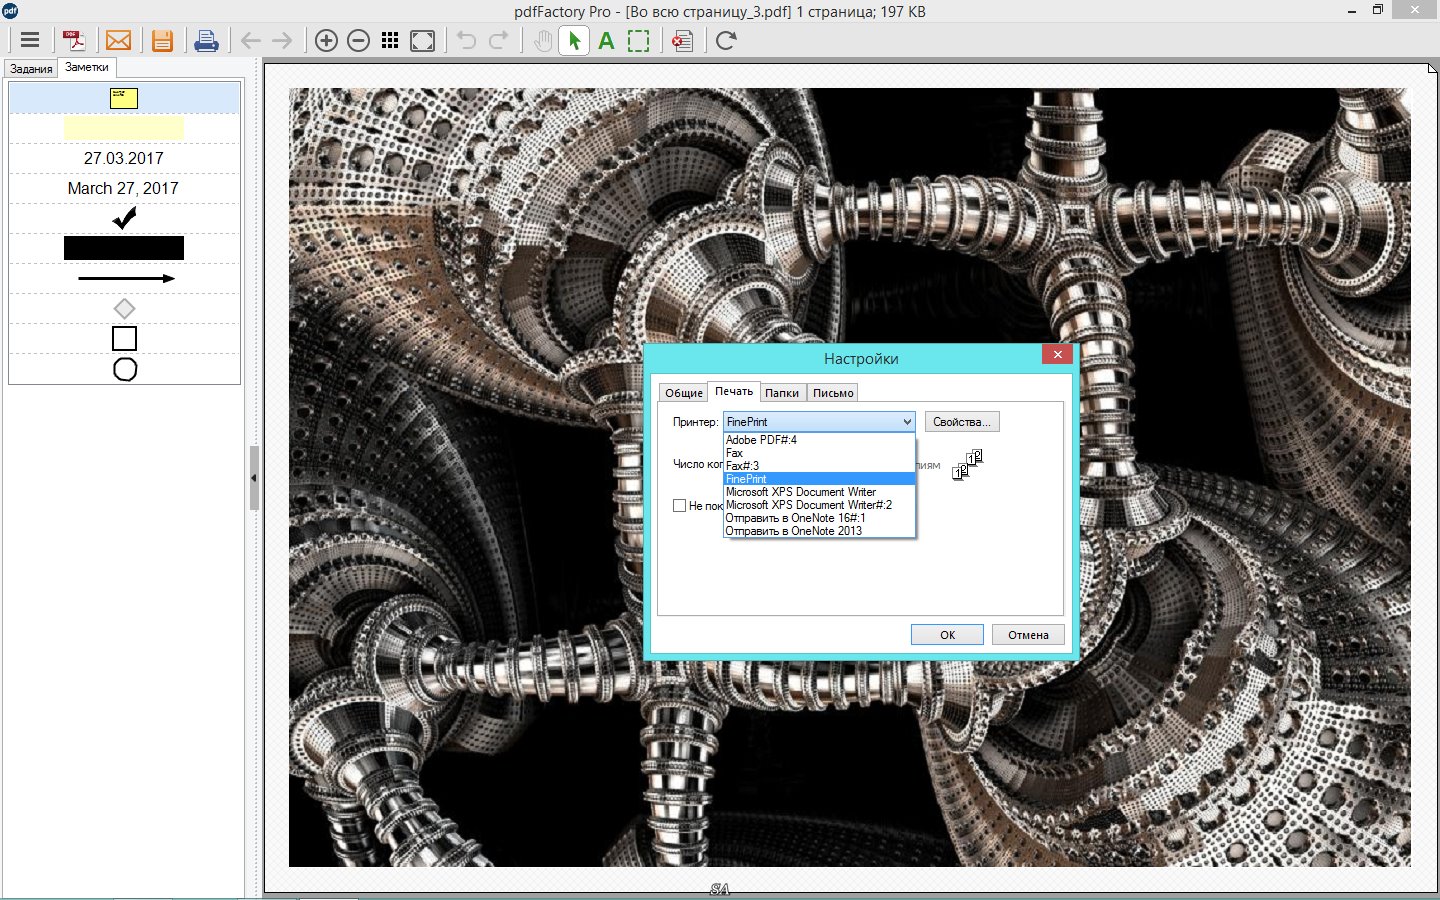Fit page to window icon

coord(423,40)
